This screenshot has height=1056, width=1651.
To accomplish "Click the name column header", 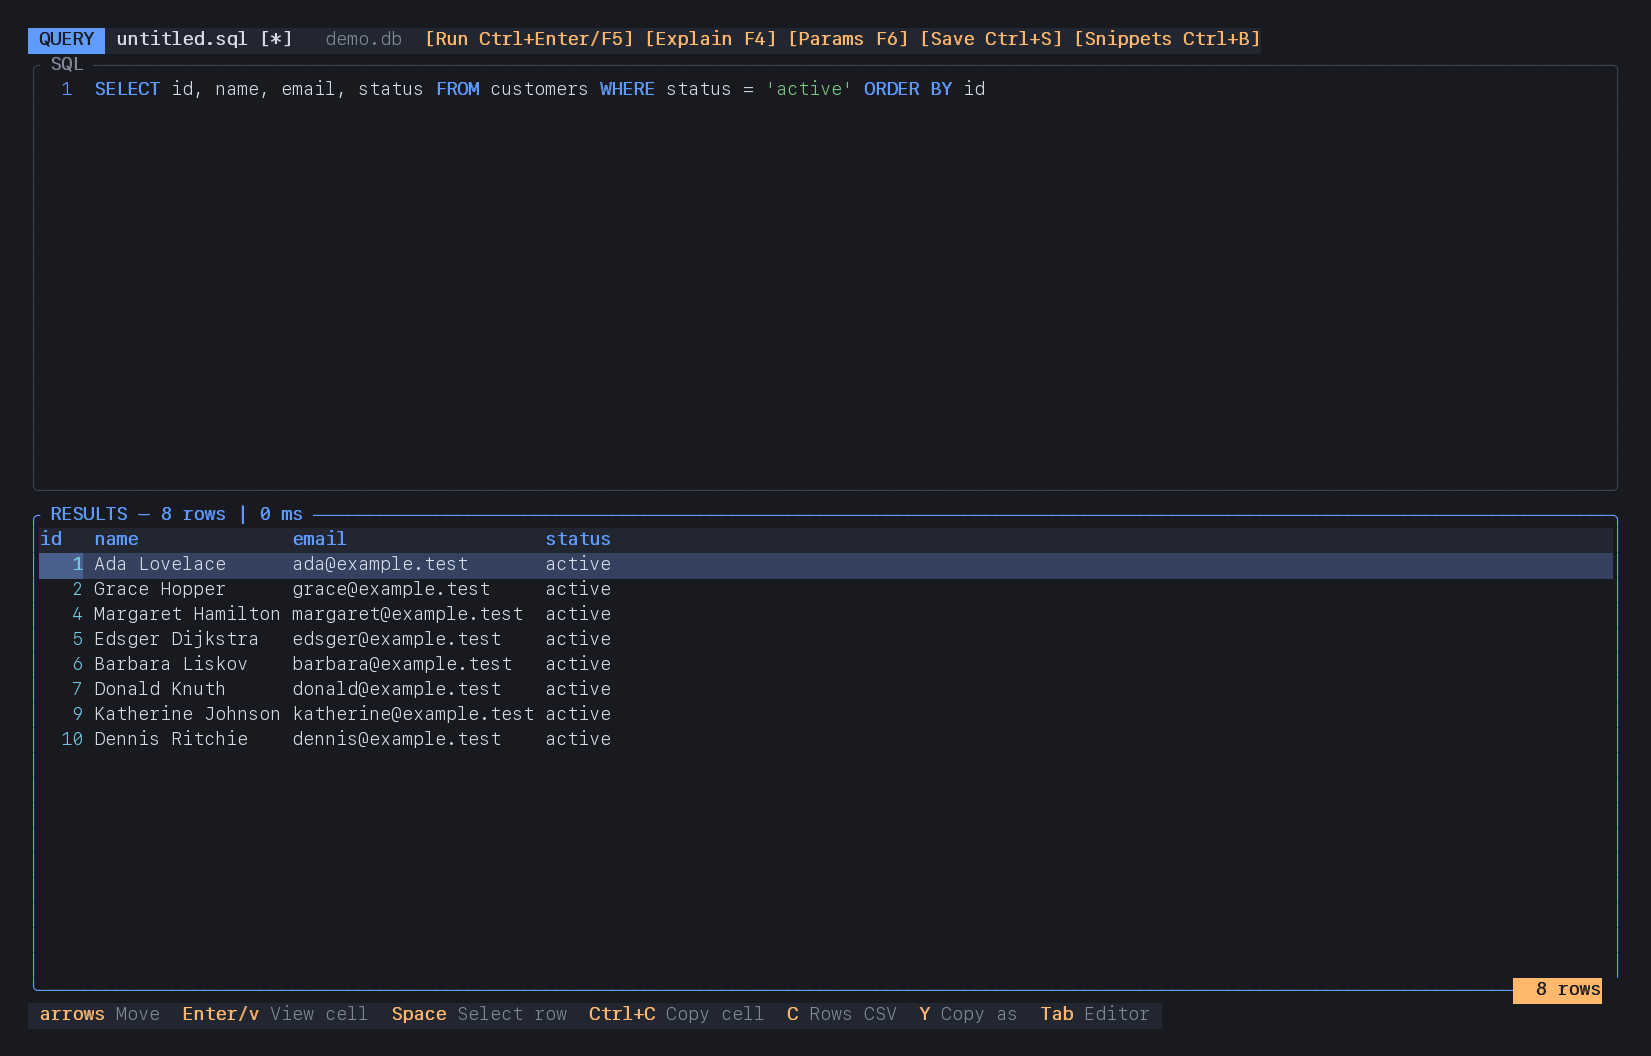I will pos(116,539).
